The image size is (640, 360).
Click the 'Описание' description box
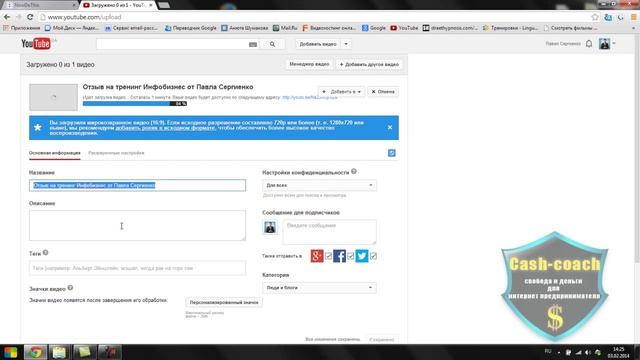(137, 225)
